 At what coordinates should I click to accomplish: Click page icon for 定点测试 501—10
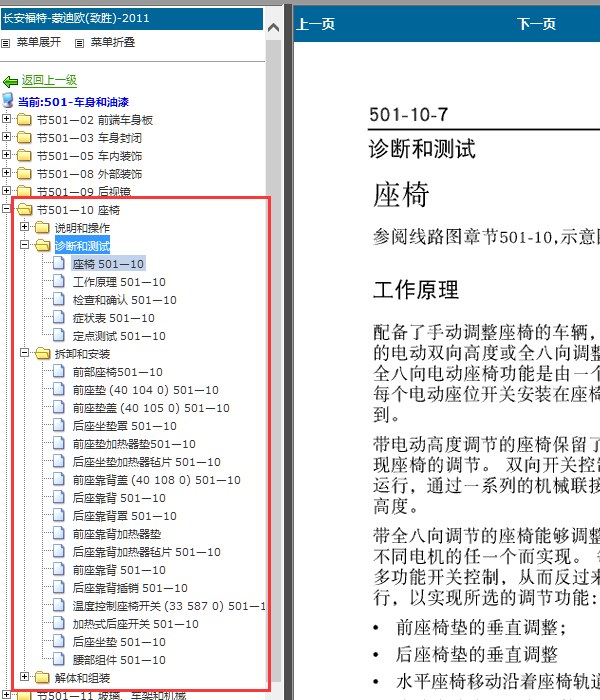tap(59, 335)
